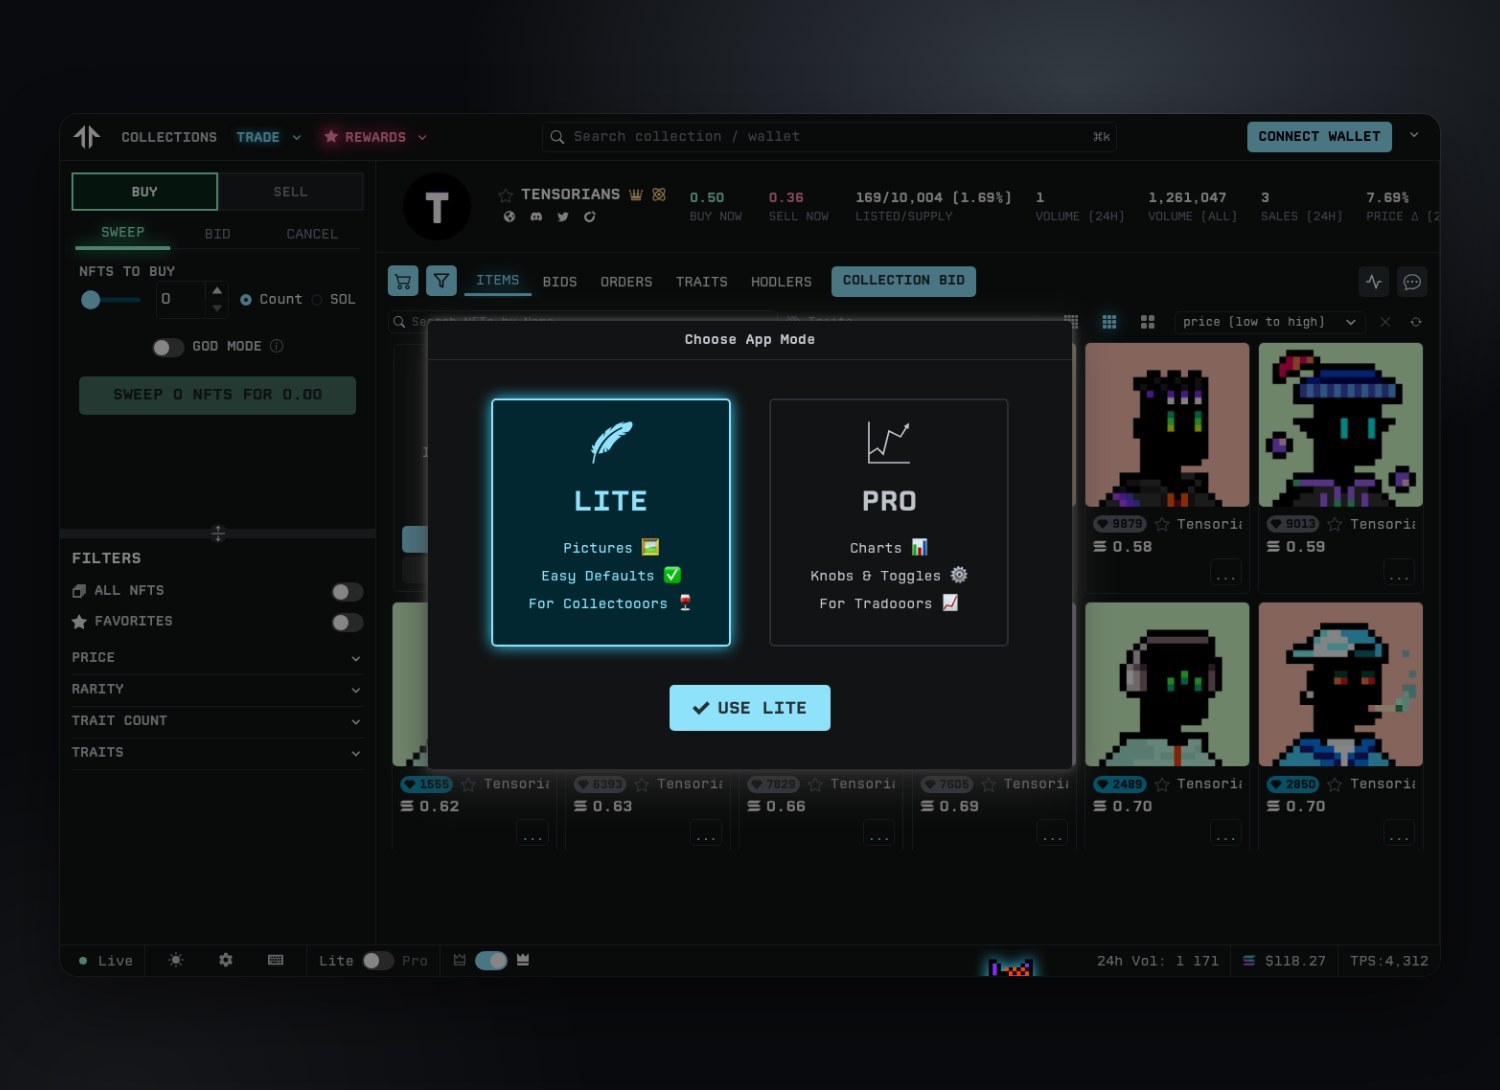Click the USE LITE button
This screenshot has height=1090, width=1500.
[x=750, y=708]
